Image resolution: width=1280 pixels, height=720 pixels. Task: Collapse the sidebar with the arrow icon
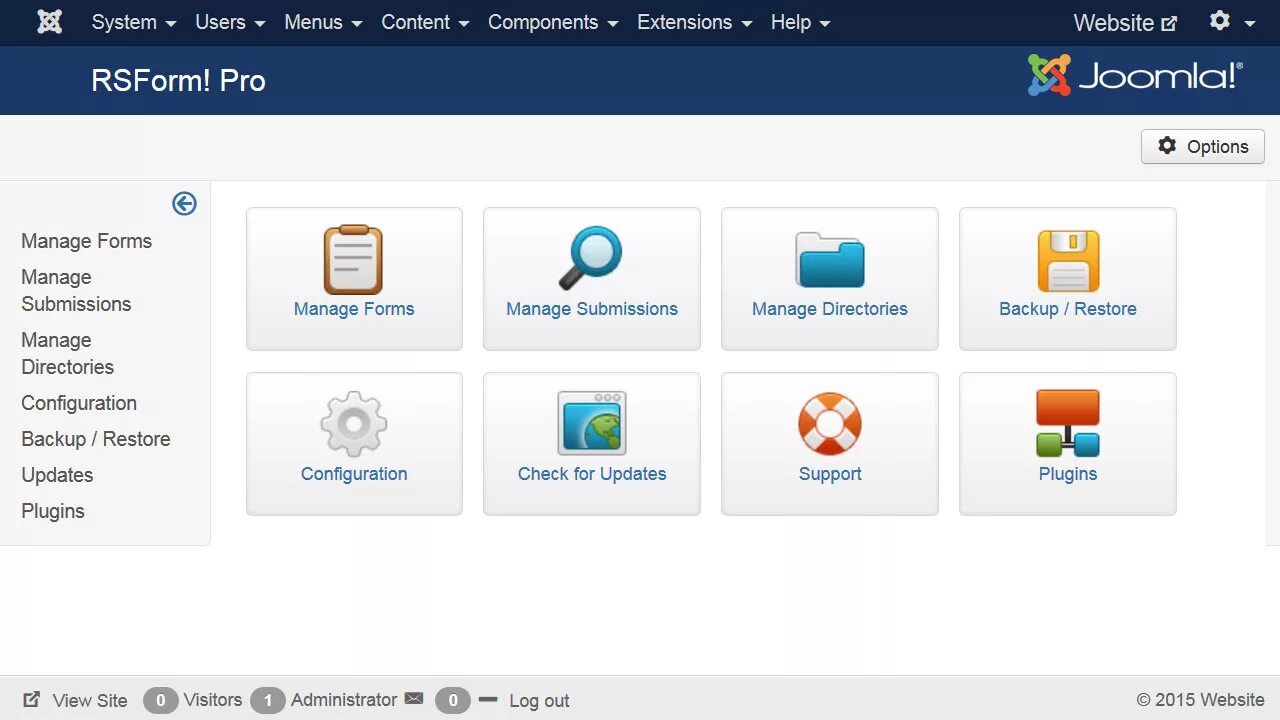184,204
